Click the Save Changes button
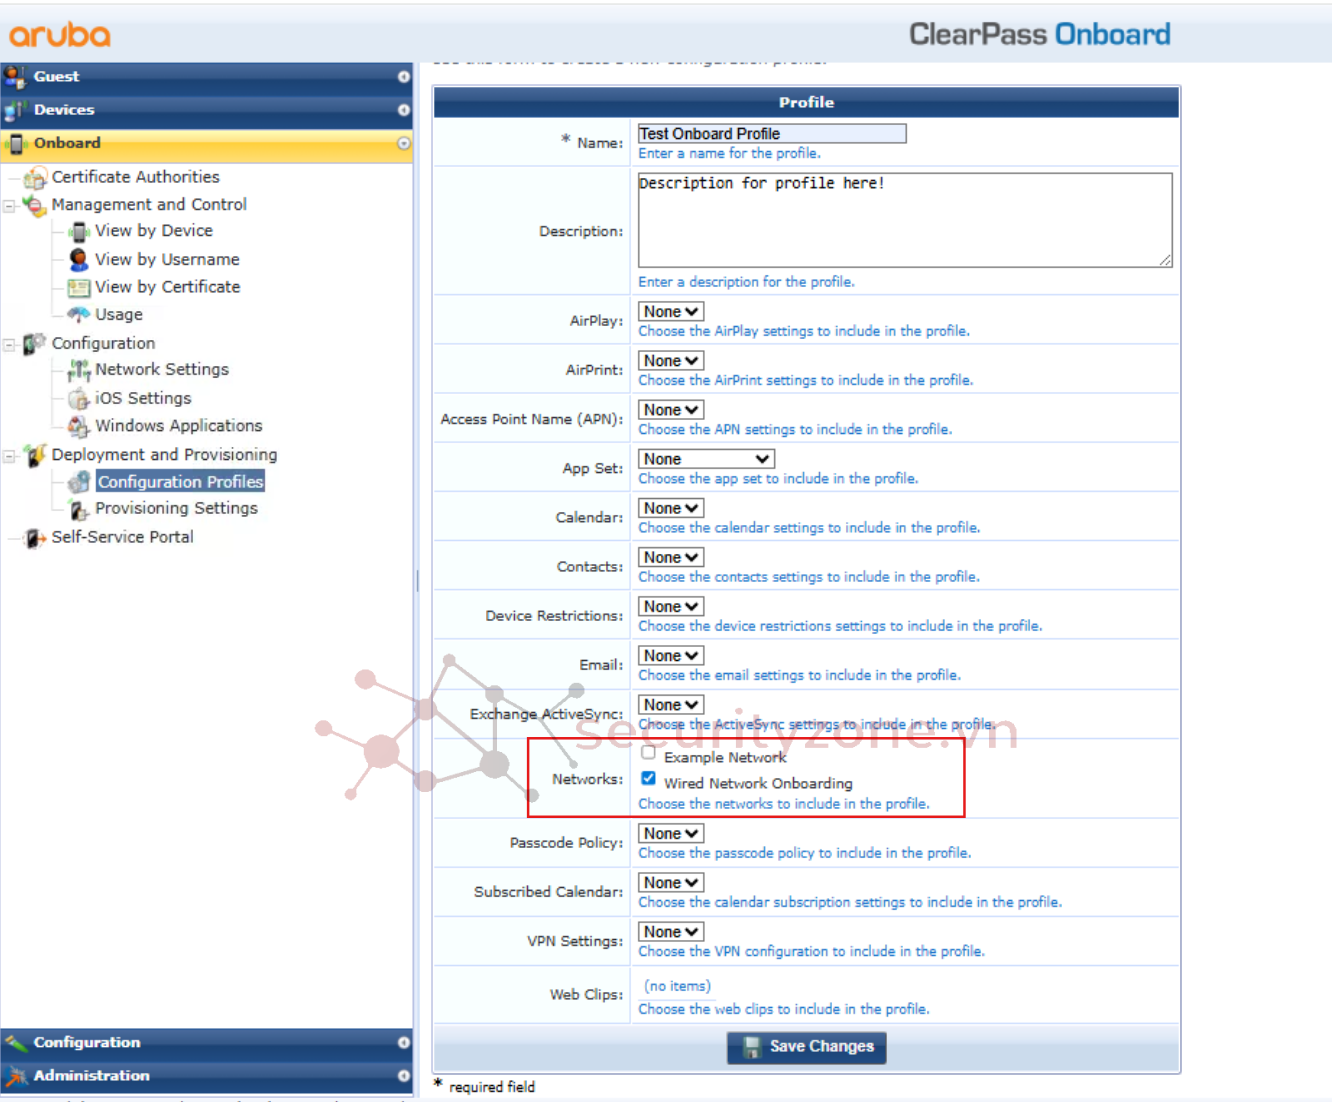This screenshot has width=1332, height=1102. tap(807, 1047)
